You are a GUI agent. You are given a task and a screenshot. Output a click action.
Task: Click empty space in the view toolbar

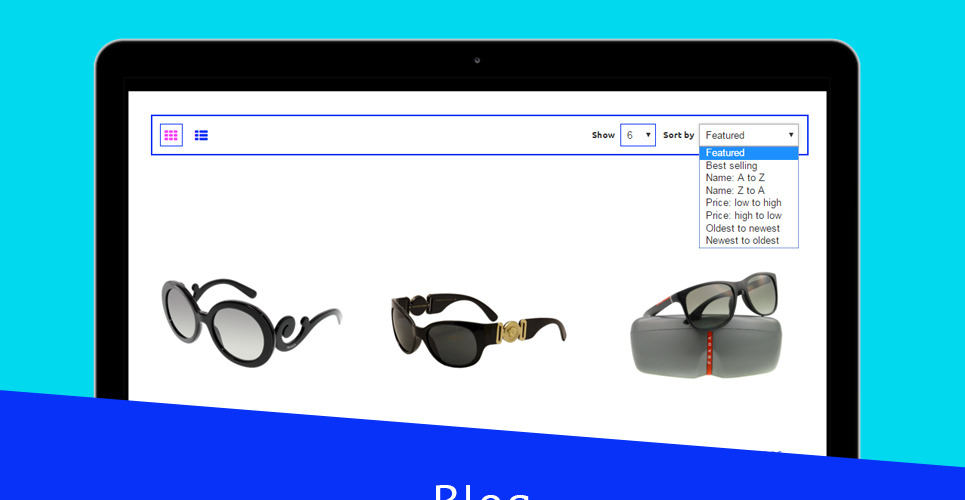pos(400,135)
